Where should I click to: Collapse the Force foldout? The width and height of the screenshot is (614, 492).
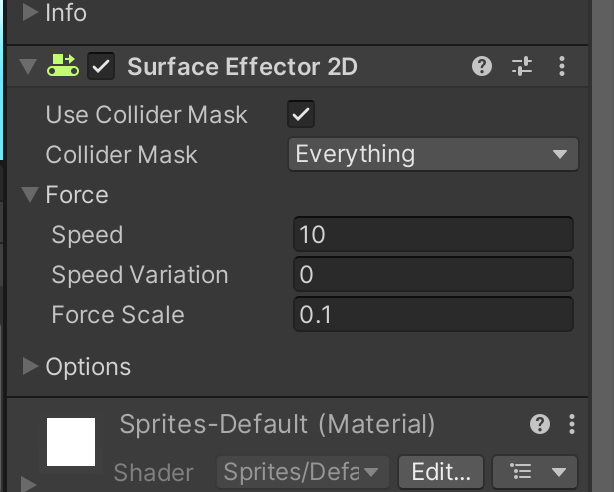point(30,195)
